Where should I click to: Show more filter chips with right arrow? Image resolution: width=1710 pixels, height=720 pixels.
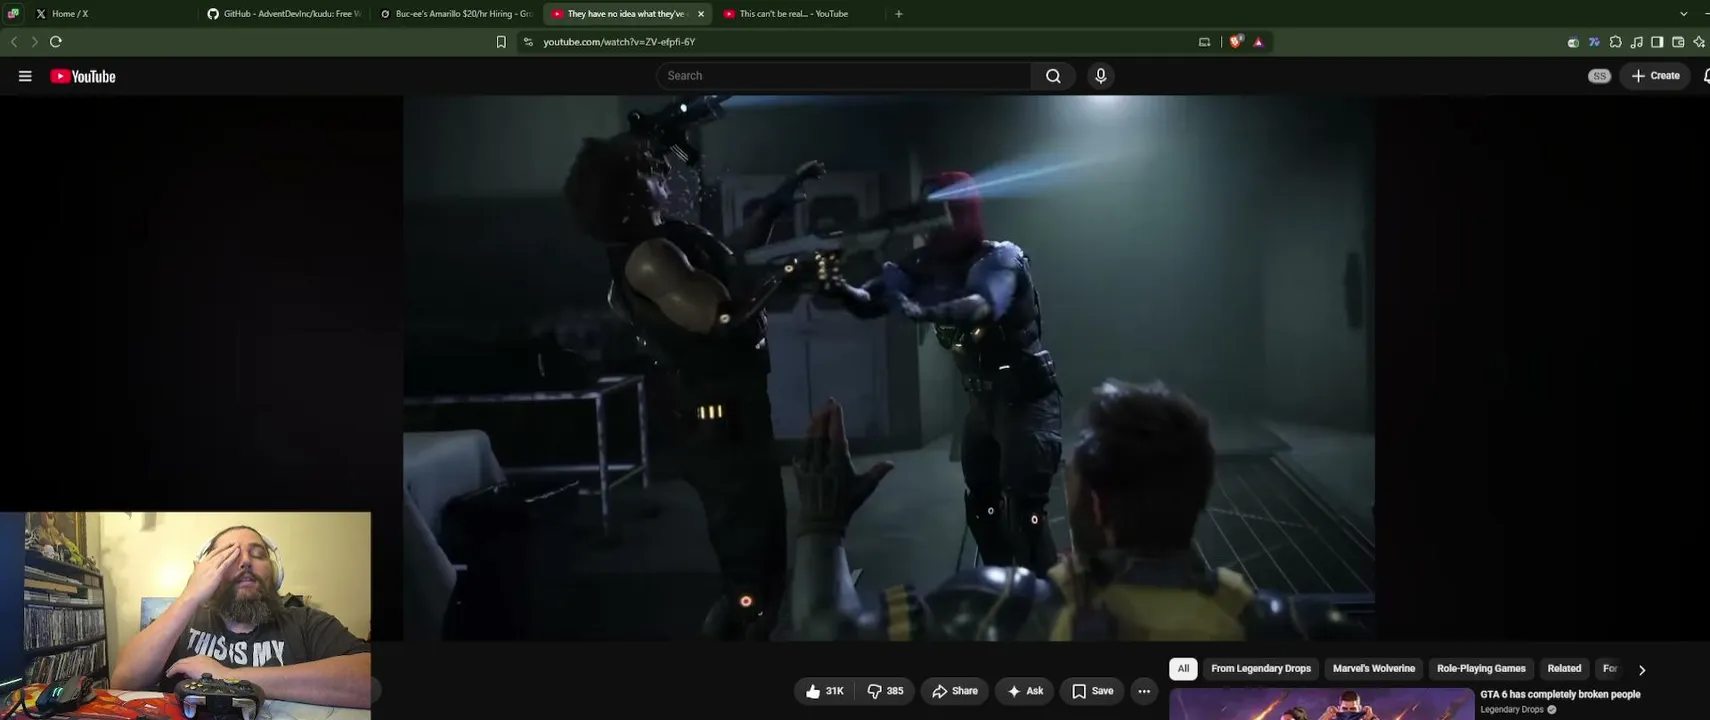coord(1641,670)
